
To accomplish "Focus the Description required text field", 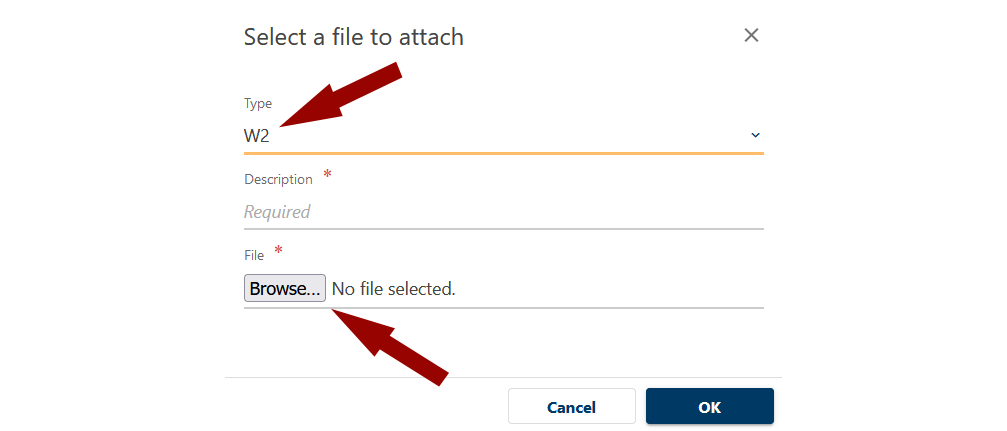I will 503,212.
